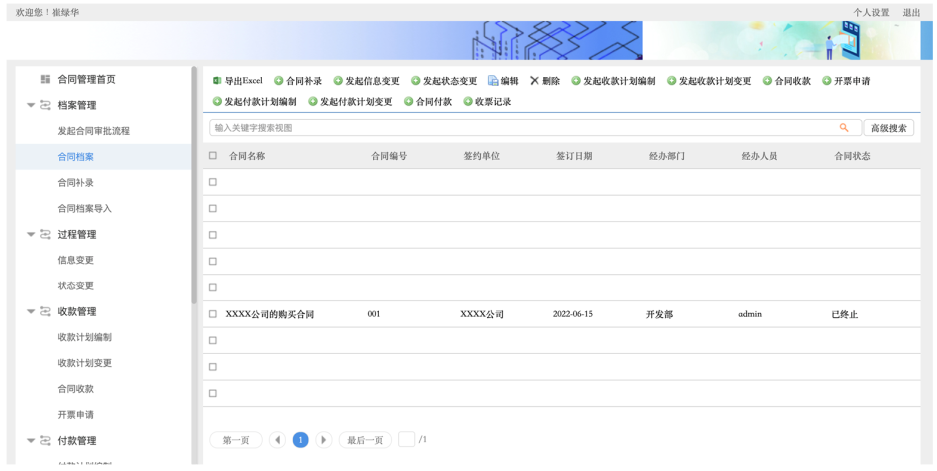
Task: Toggle the 收款管理 section arrow
Action: click(31, 312)
